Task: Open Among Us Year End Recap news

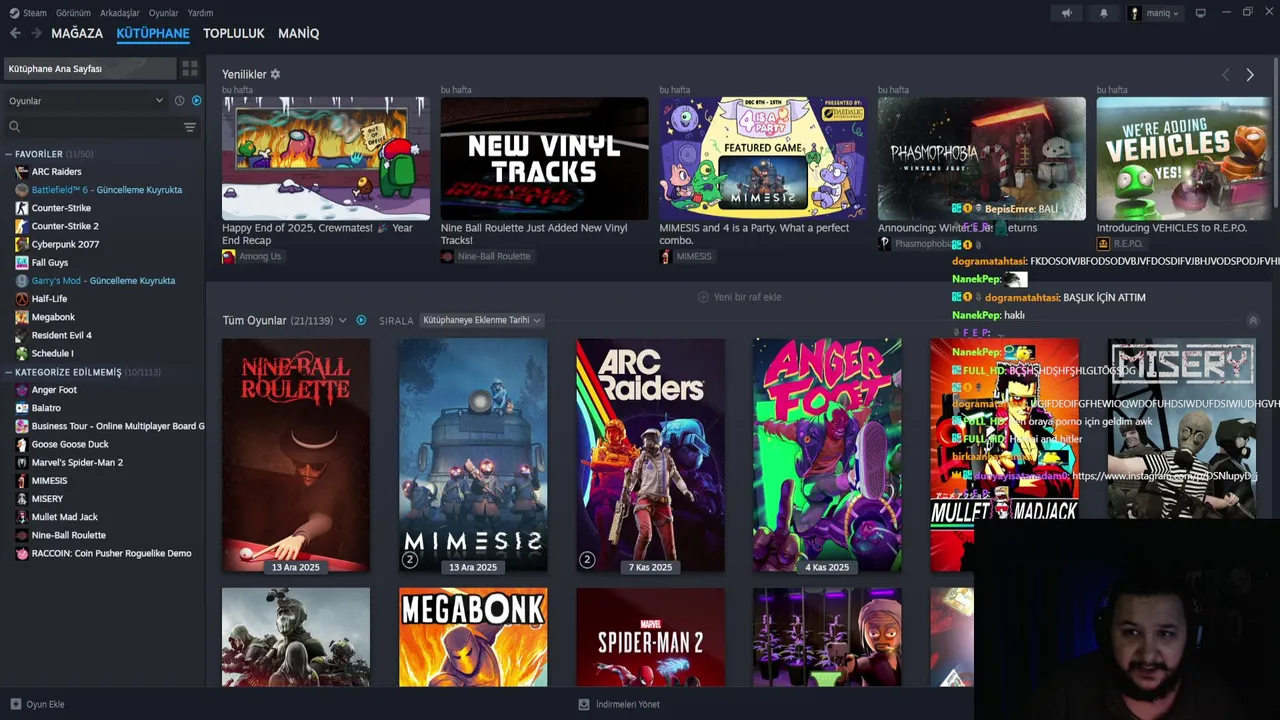Action: (326, 158)
